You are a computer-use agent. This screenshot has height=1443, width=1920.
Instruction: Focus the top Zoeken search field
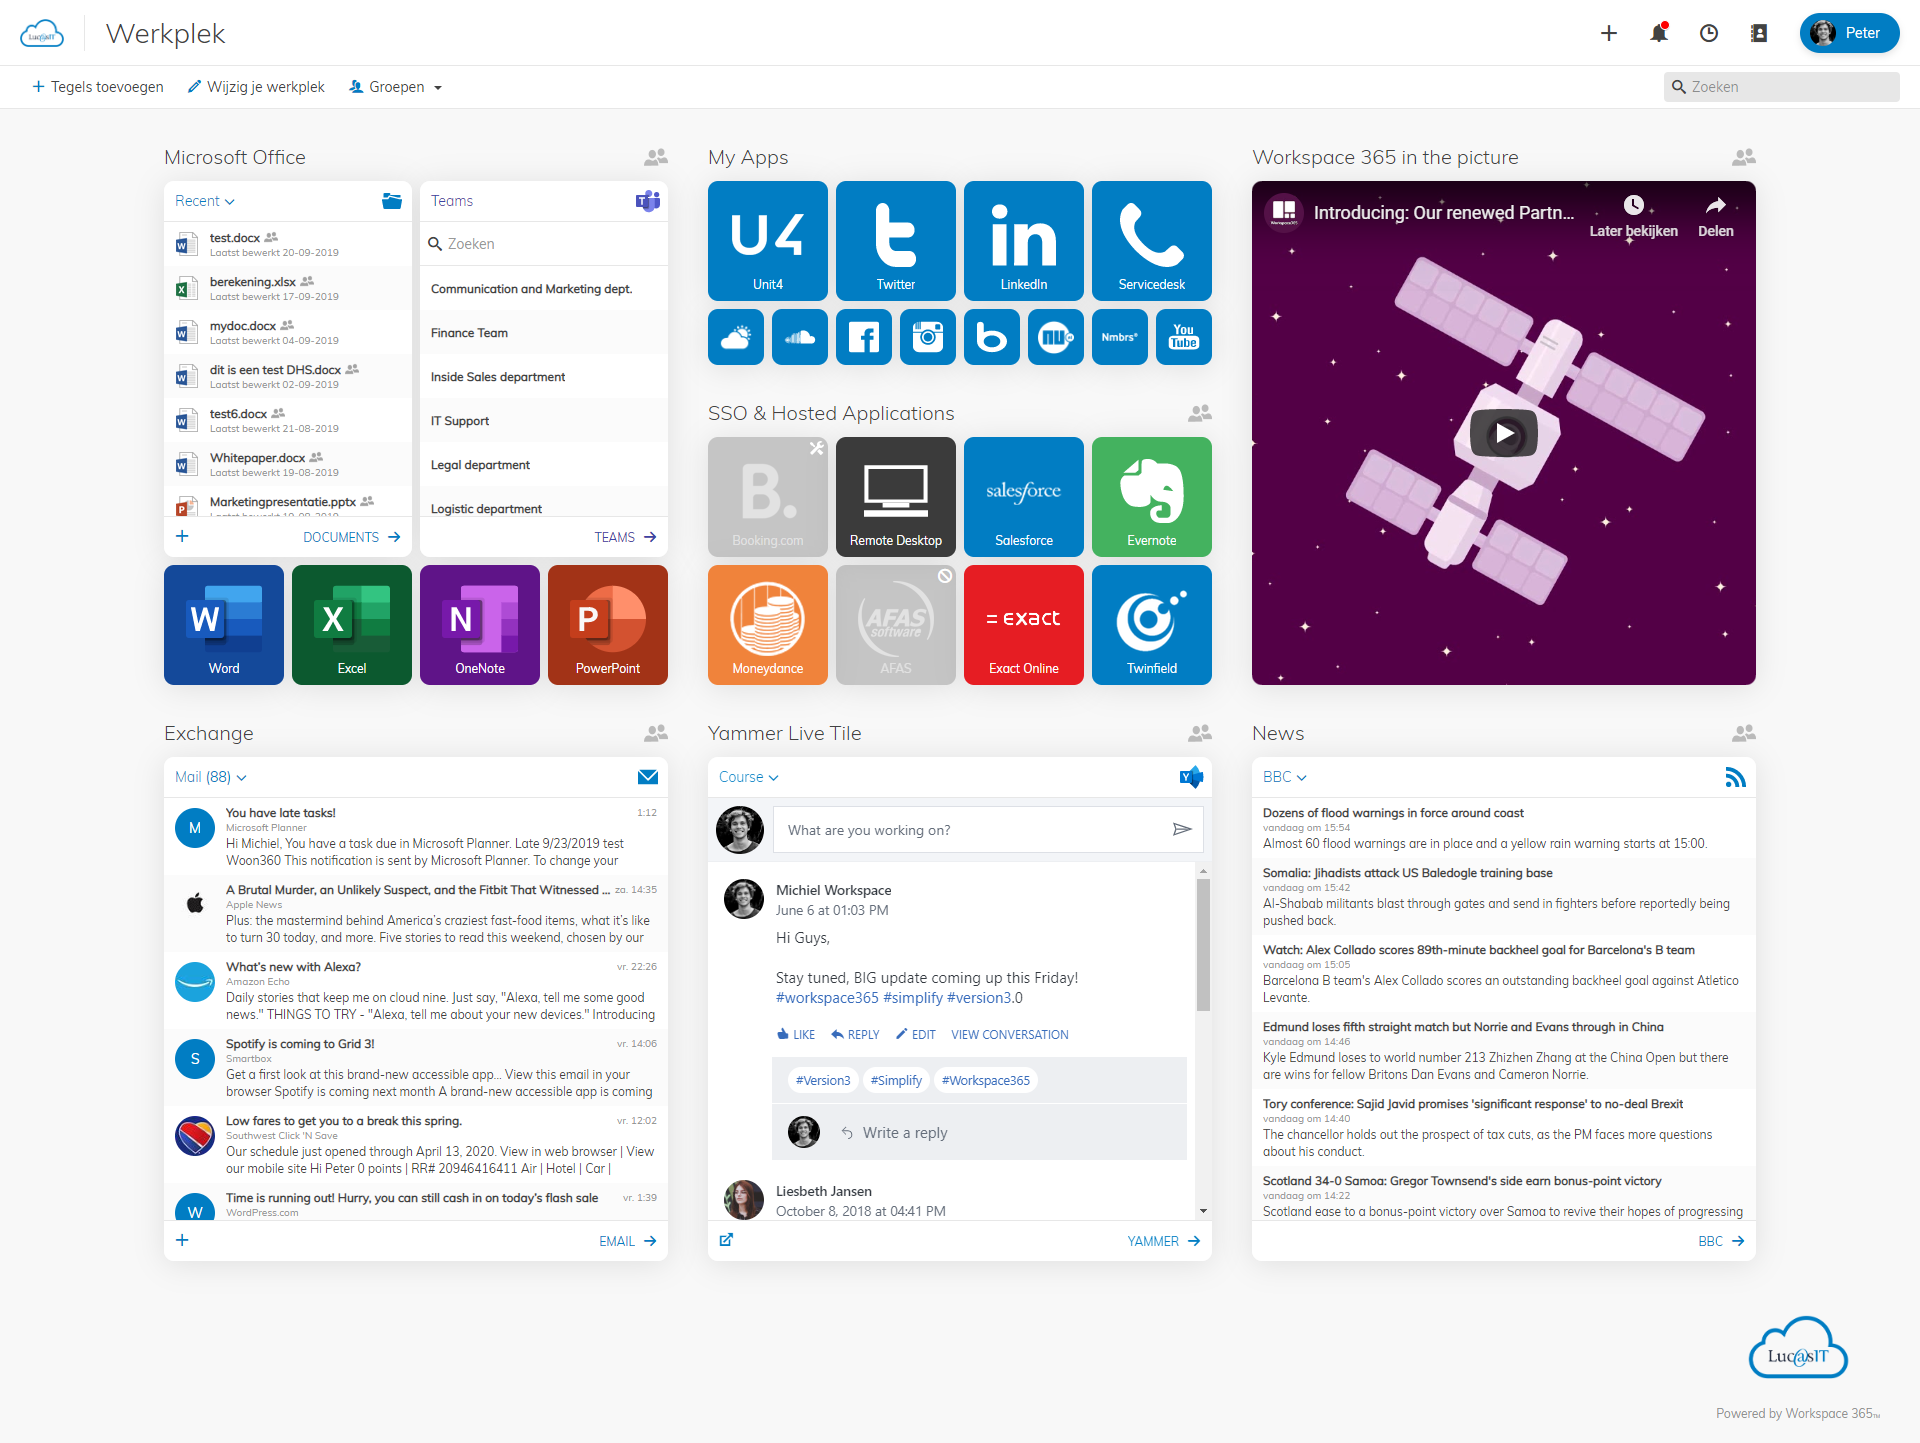[1782, 87]
